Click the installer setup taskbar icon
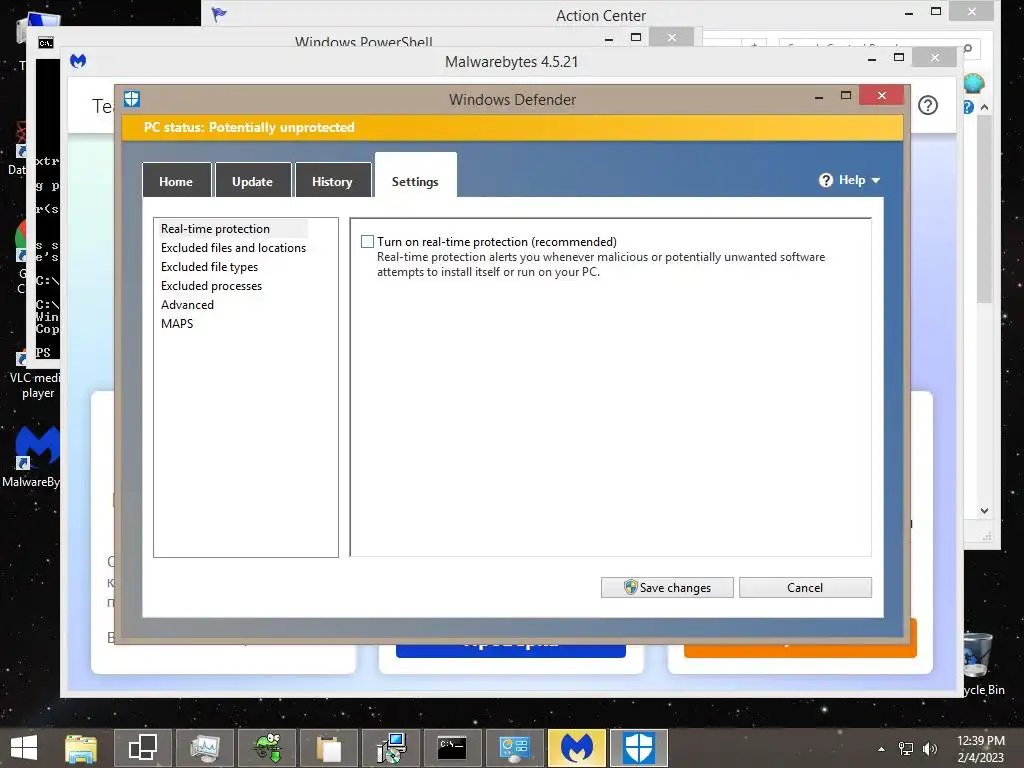Image resolution: width=1024 pixels, height=768 pixels. 391,748
